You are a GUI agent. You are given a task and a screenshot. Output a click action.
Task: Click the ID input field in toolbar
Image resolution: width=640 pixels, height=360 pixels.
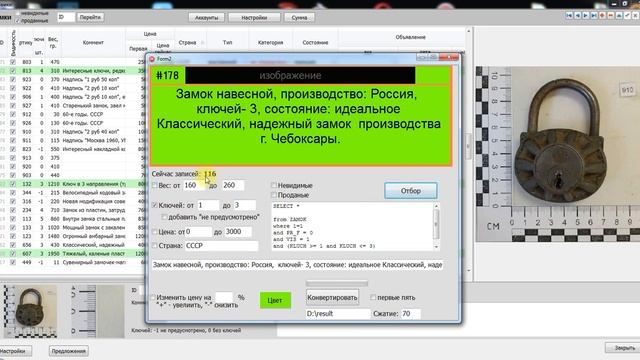point(66,18)
